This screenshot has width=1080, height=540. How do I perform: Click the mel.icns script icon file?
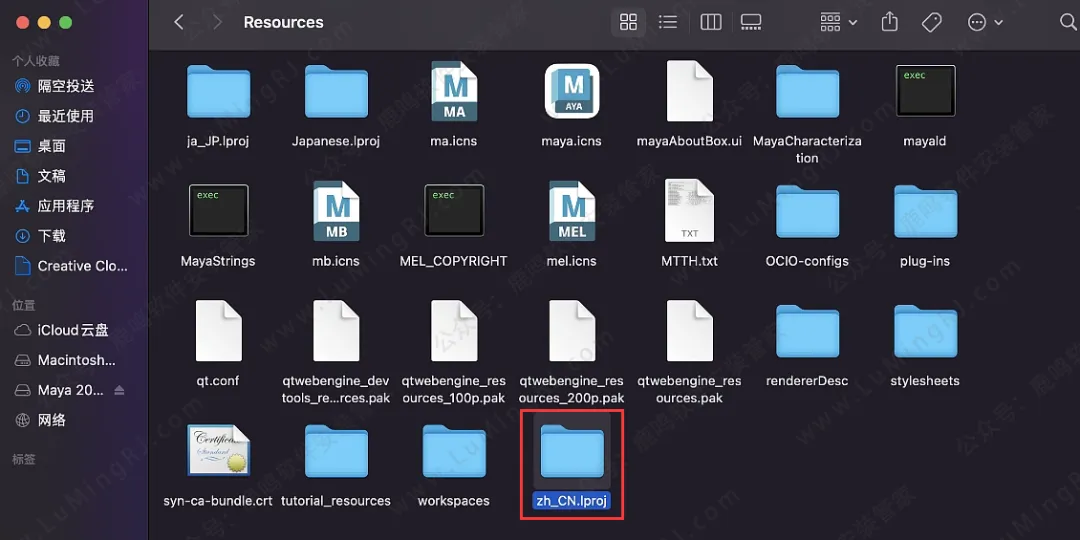(x=571, y=212)
